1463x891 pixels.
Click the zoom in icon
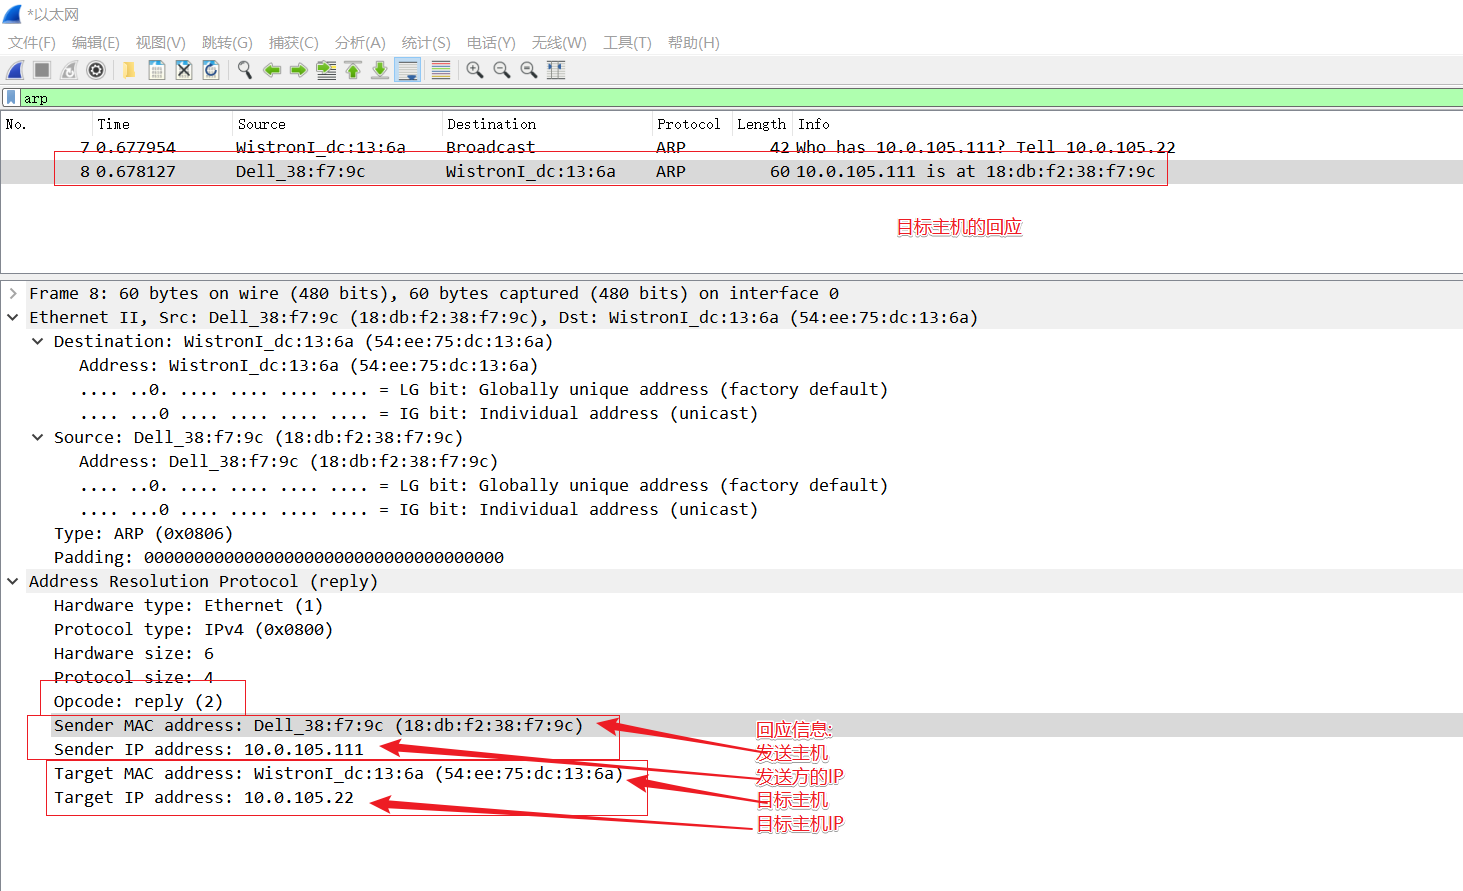click(x=475, y=70)
